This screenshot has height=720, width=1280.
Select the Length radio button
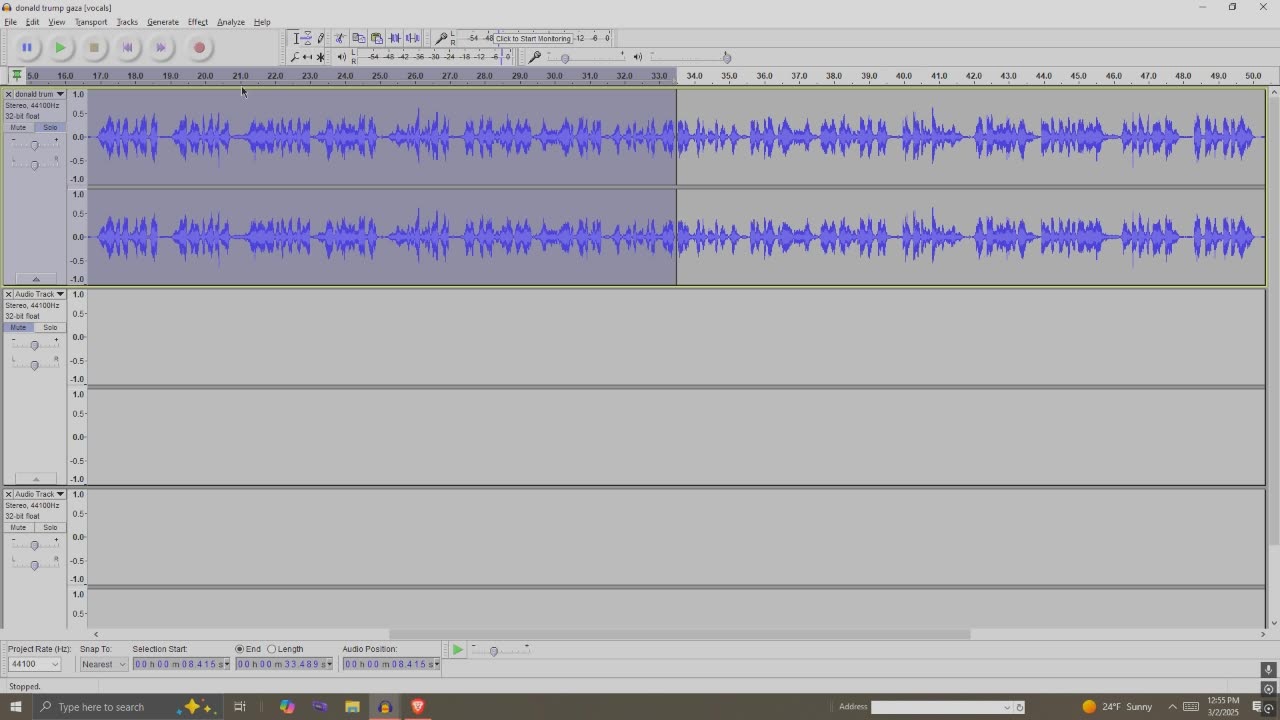(x=271, y=649)
